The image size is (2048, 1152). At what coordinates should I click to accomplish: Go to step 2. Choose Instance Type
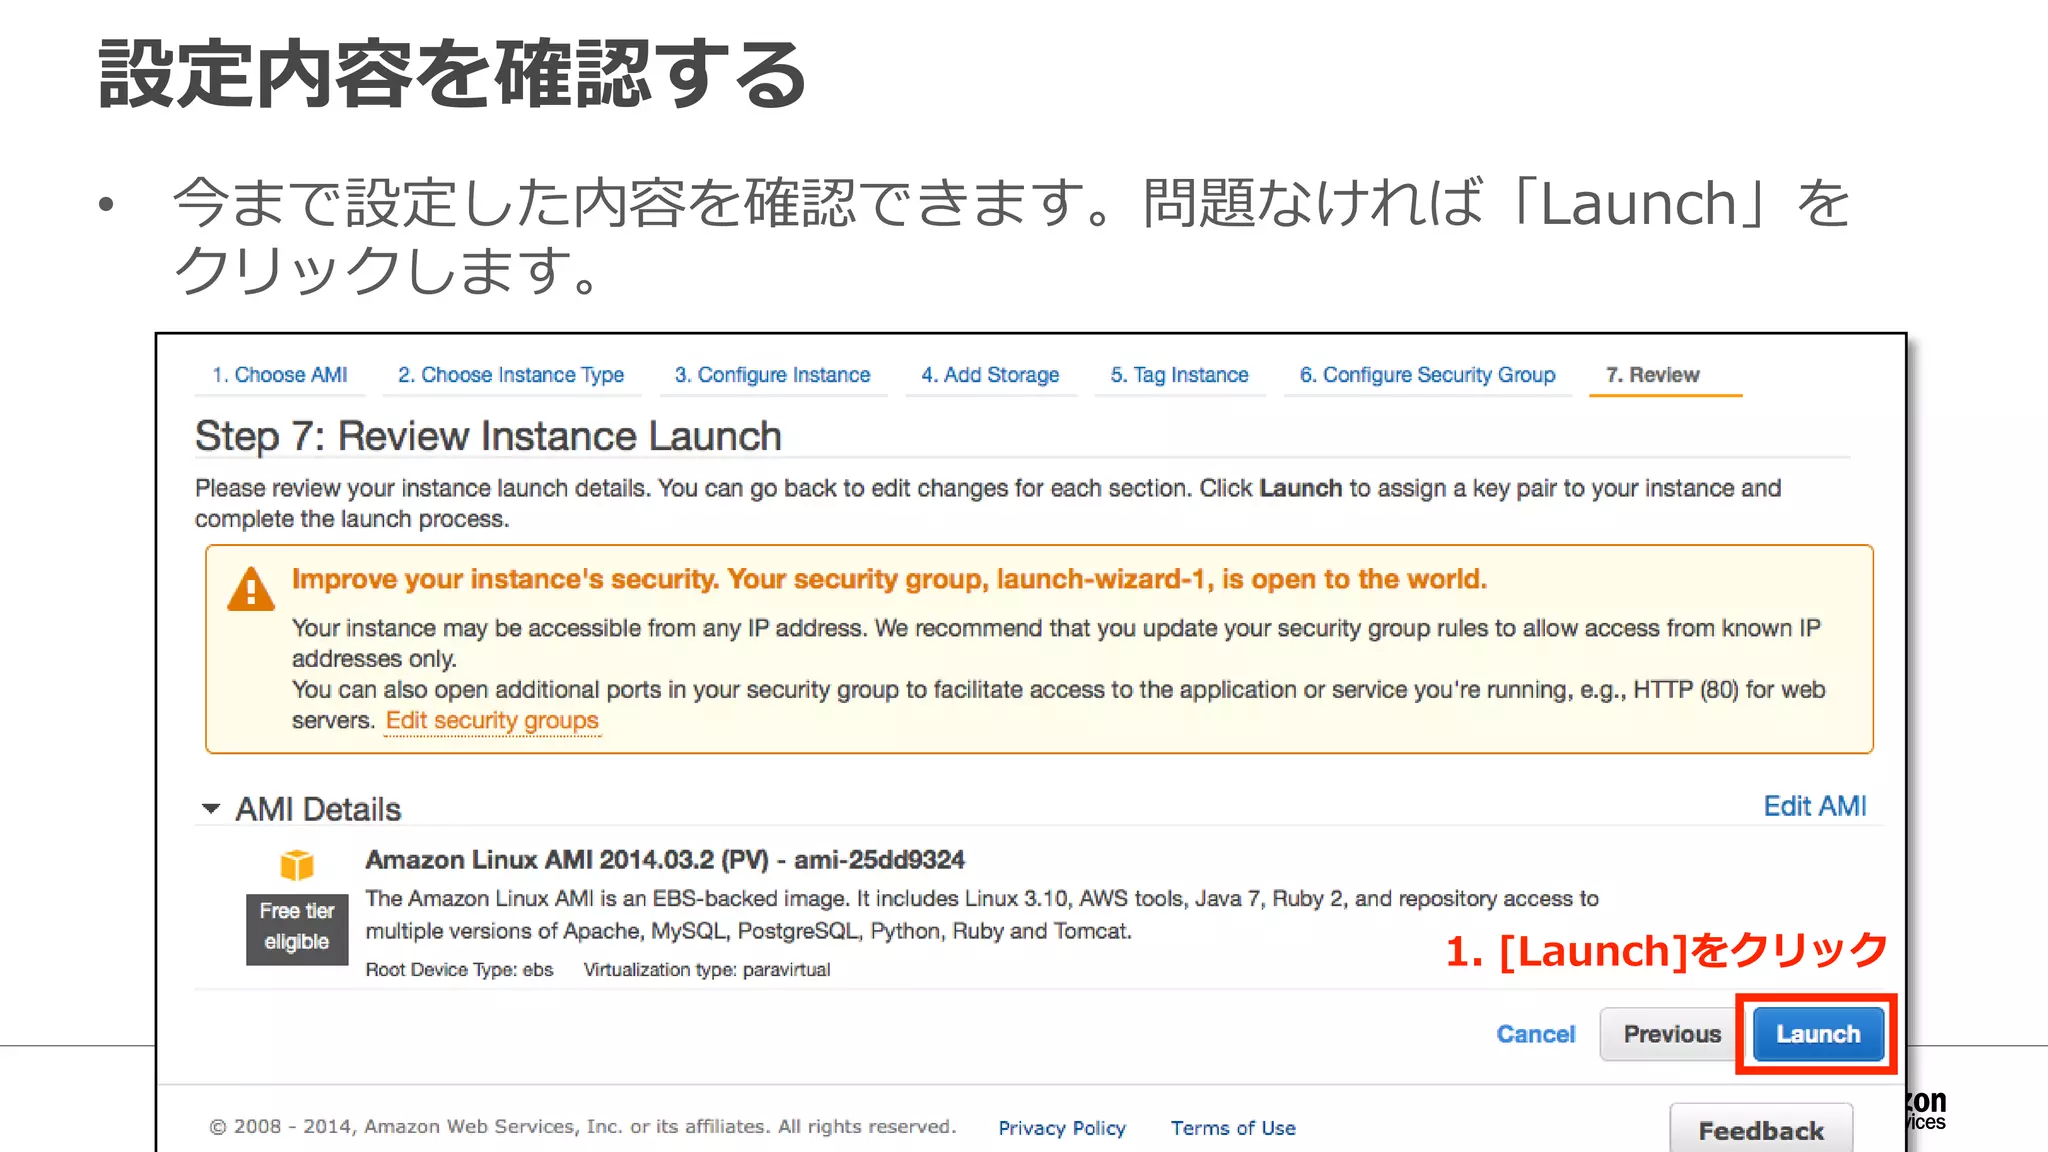pyautogui.click(x=511, y=375)
